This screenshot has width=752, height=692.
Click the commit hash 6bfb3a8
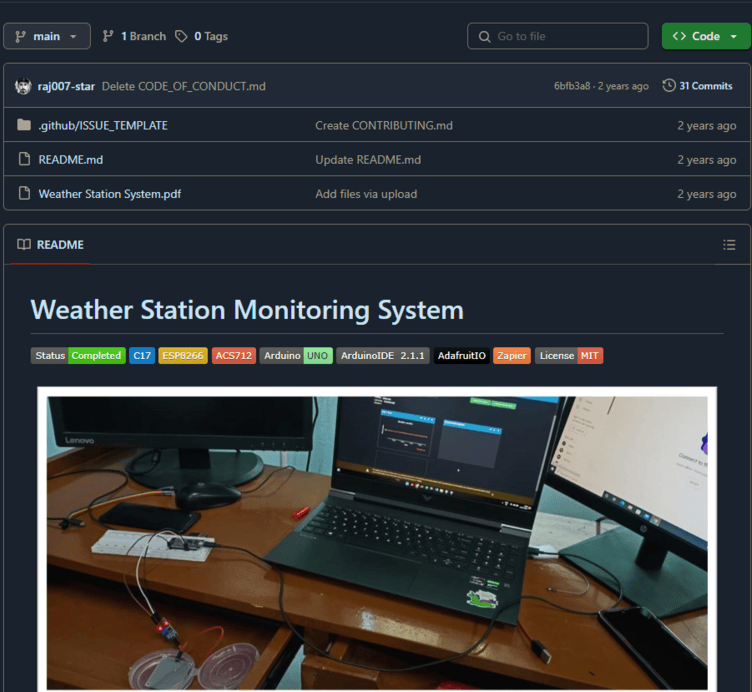click(572, 86)
